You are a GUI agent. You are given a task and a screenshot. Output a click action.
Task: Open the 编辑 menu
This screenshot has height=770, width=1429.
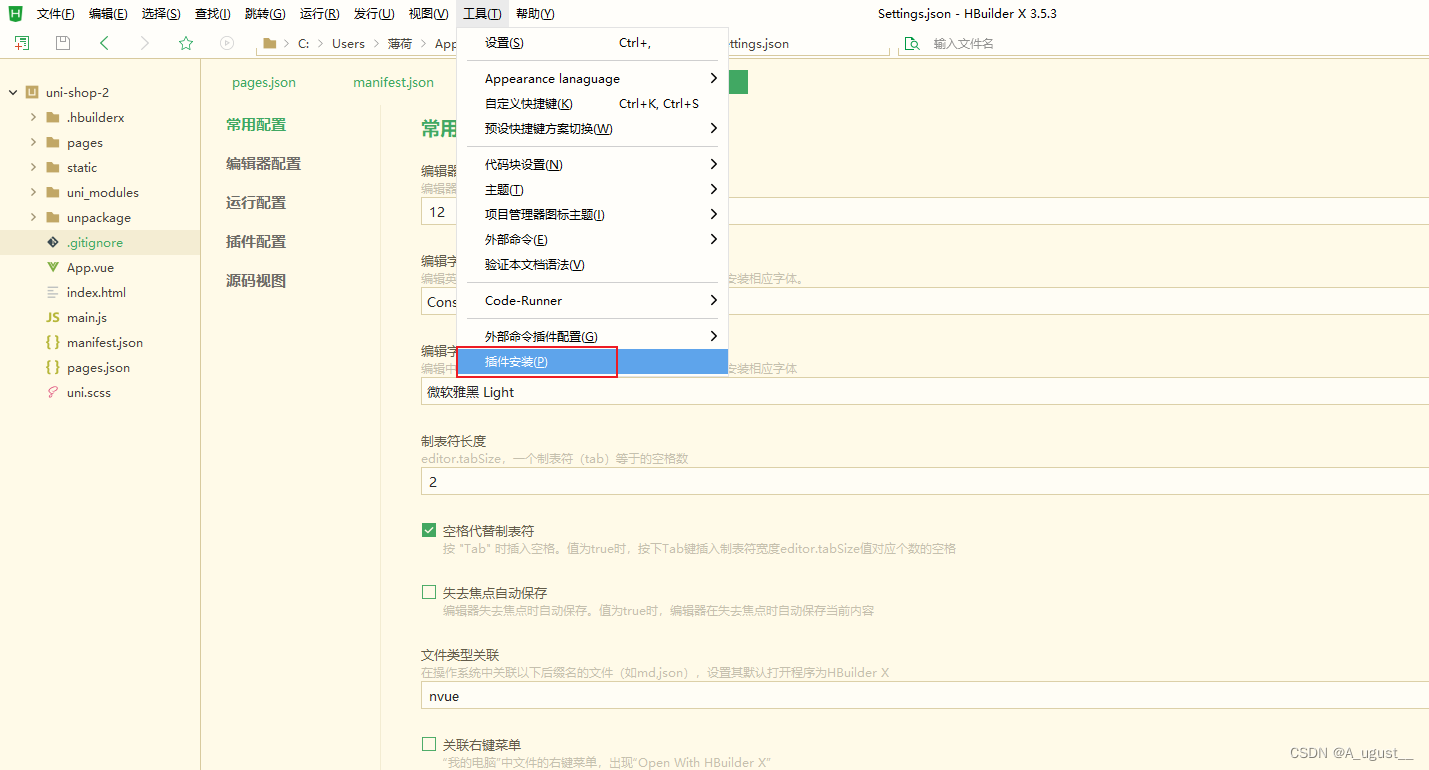(x=108, y=13)
